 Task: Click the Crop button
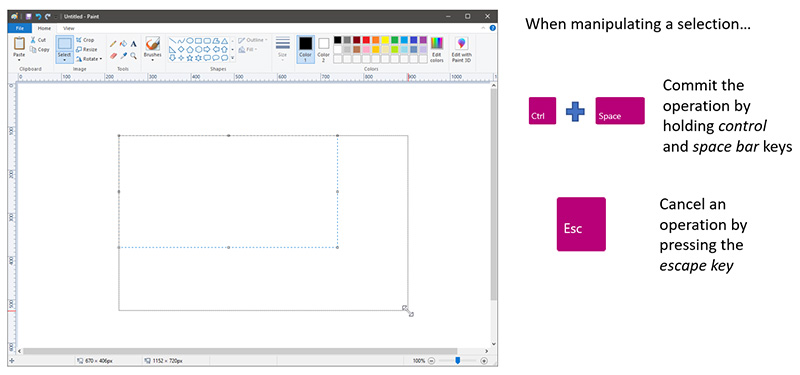tap(85, 40)
